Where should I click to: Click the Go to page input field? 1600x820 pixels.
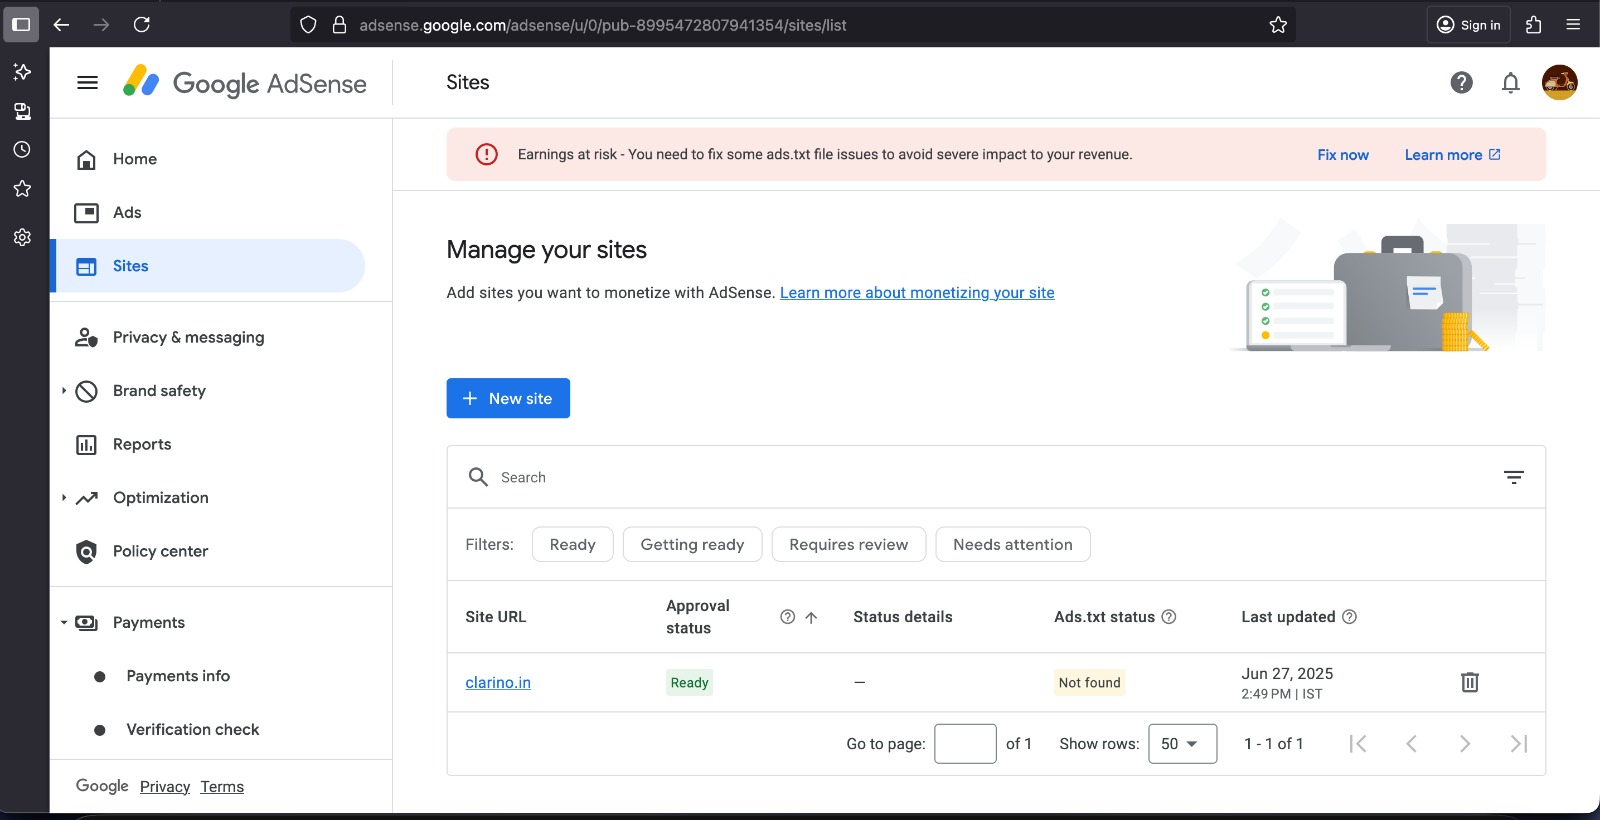(x=965, y=744)
